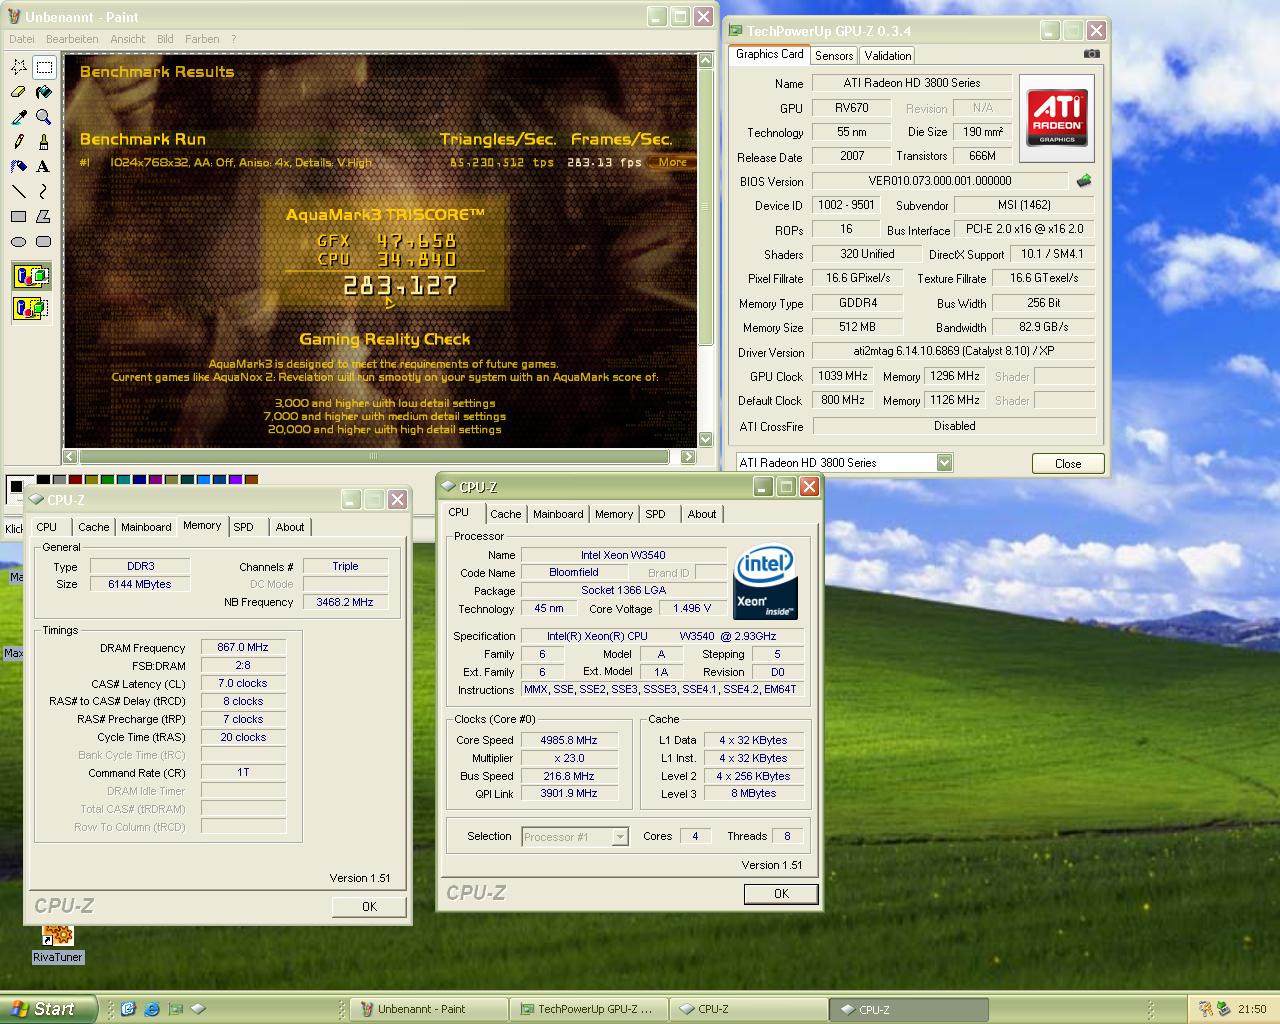Click the CPU-Z icon in Quick Launch
The height and width of the screenshot is (1024, 1280).
click(198, 1009)
